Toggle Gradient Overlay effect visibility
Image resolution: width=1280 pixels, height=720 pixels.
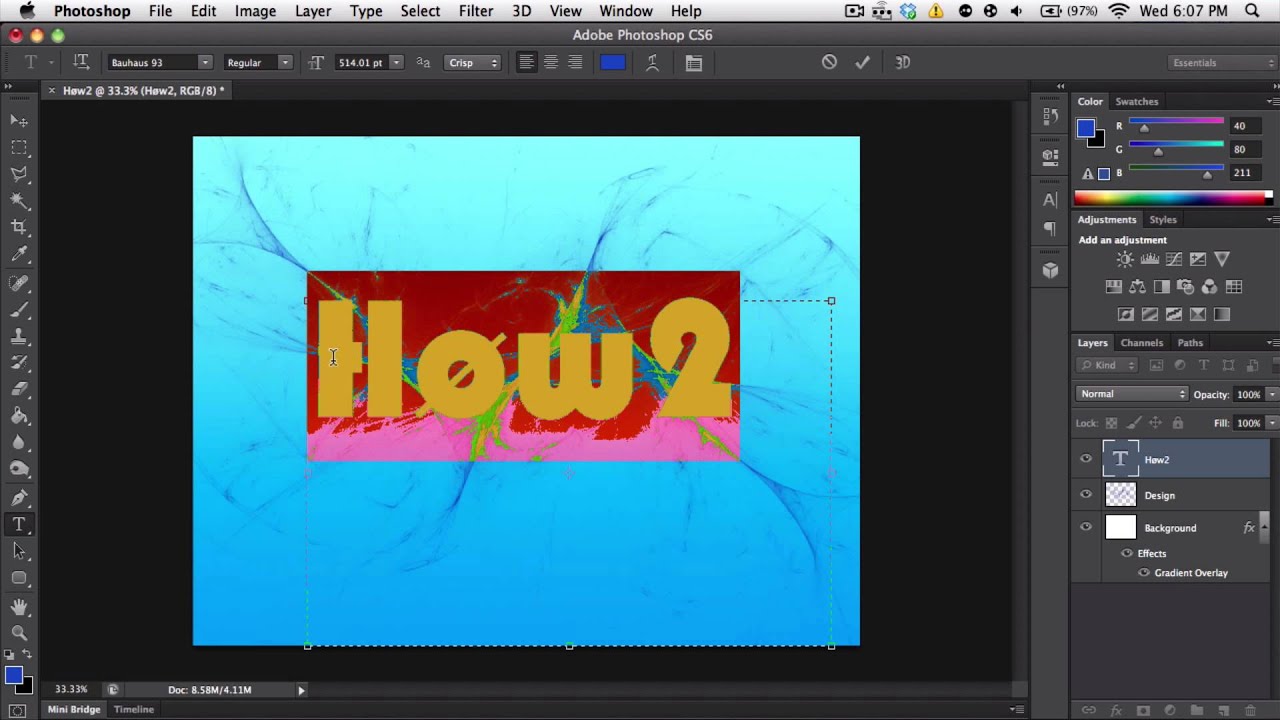tap(1144, 573)
